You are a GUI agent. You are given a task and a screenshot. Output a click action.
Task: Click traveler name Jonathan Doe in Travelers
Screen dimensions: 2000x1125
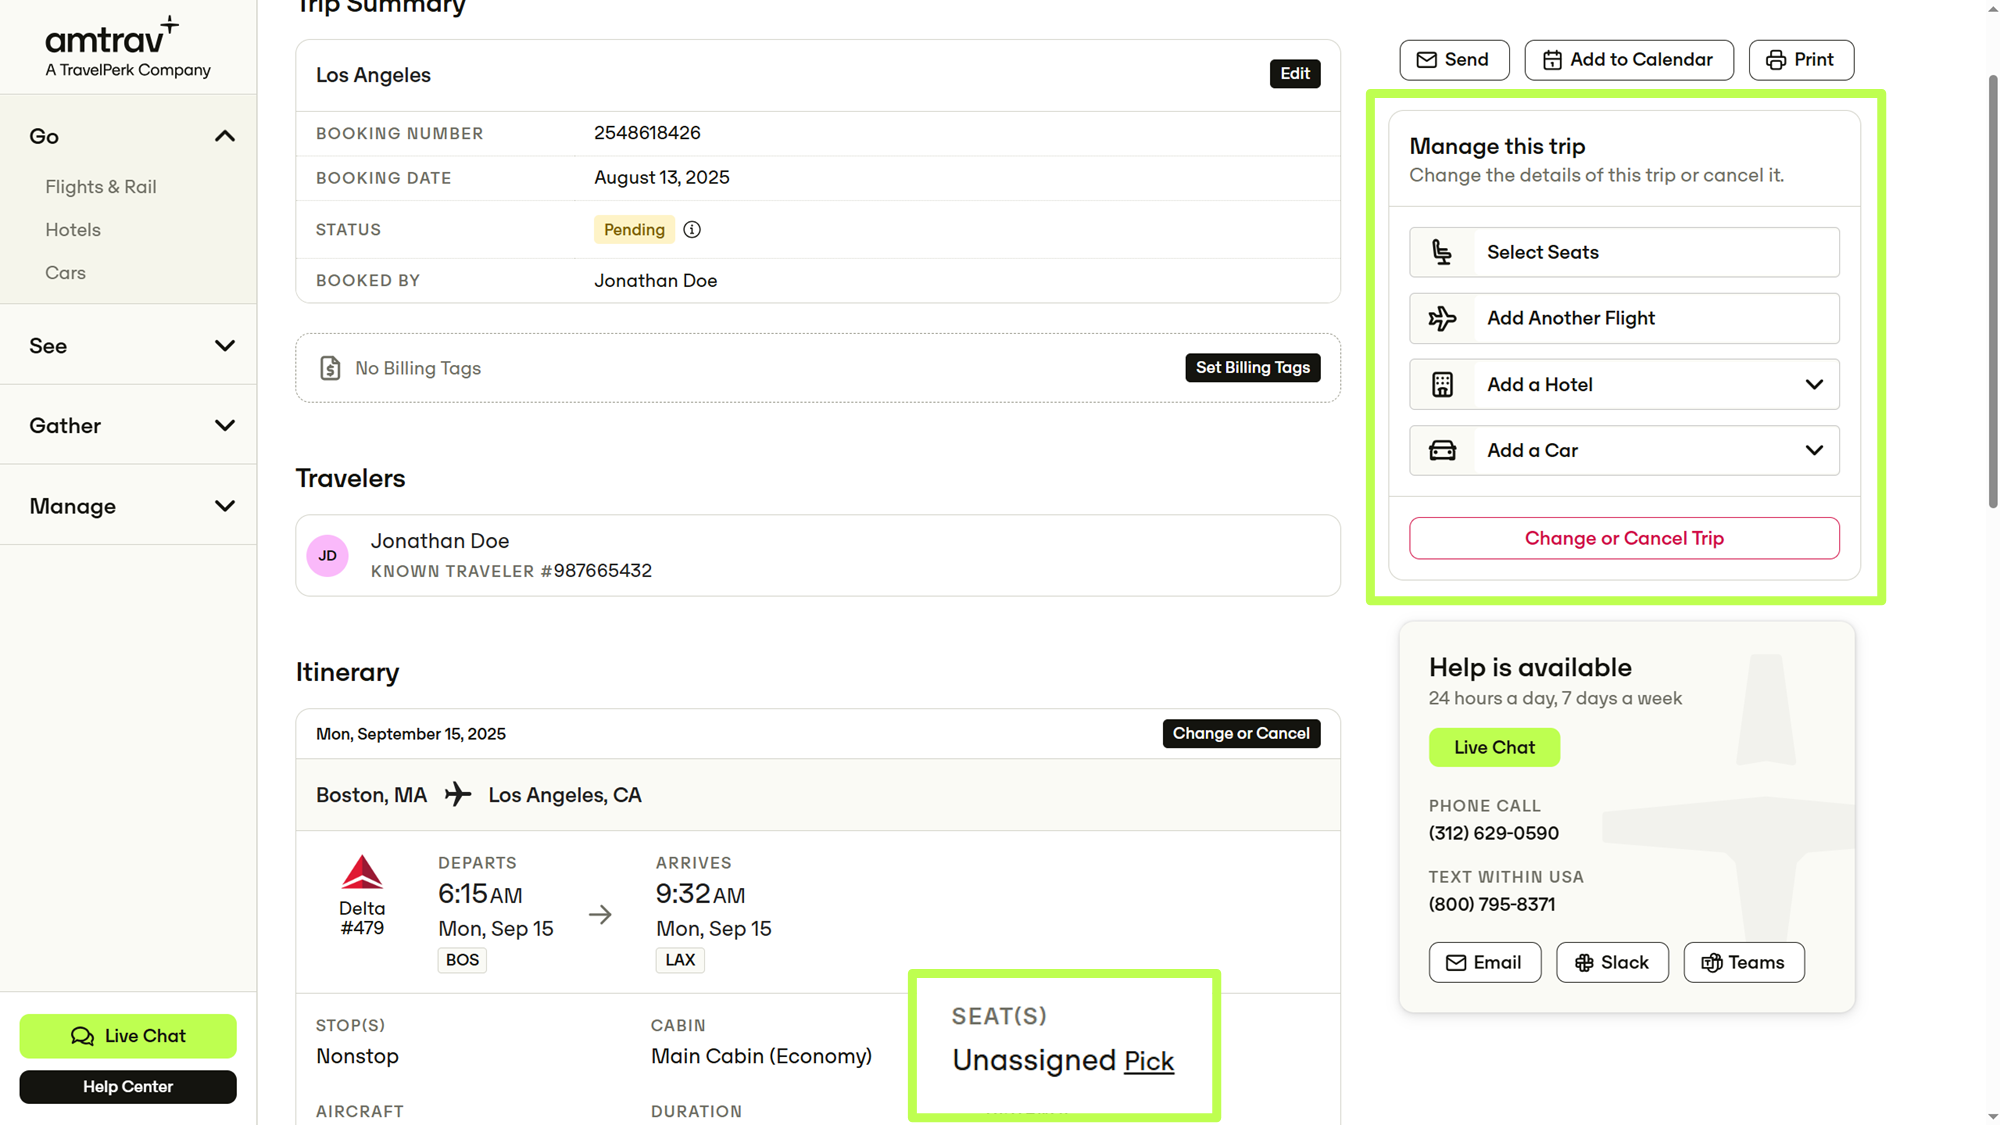pyautogui.click(x=440, y=541)
